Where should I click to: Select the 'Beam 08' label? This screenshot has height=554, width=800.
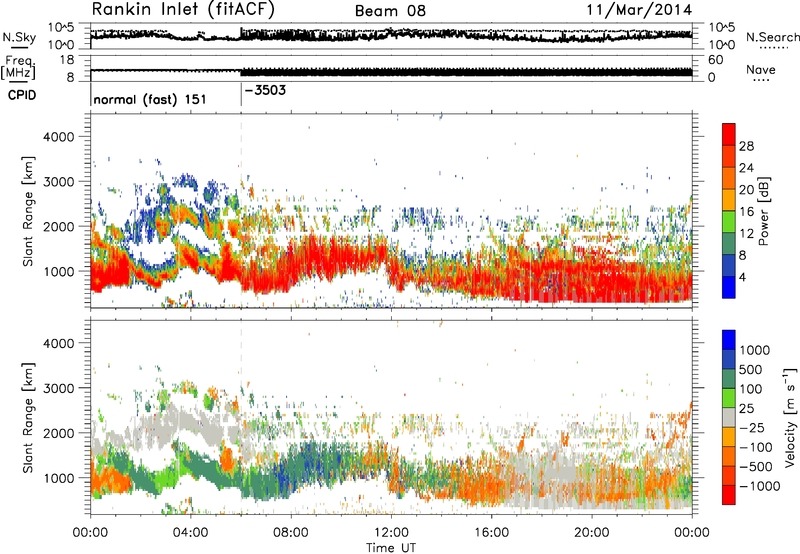tap(390, 11)
